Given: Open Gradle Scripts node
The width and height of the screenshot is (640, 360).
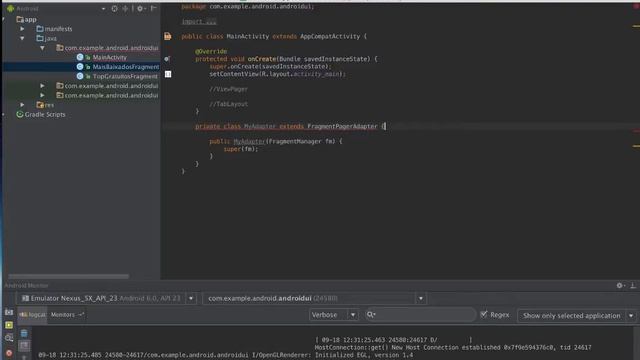Looking at the screenshot, I should [x=41, y=115].
